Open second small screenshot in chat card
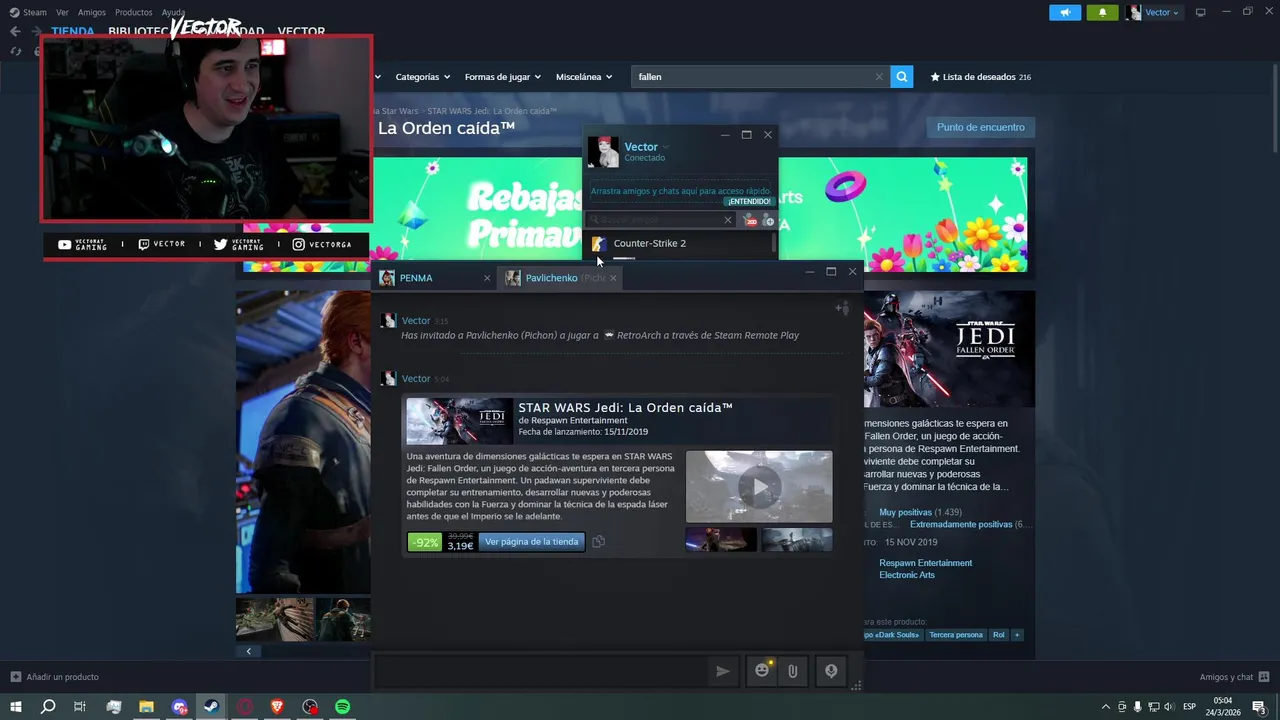 [797, 540]
